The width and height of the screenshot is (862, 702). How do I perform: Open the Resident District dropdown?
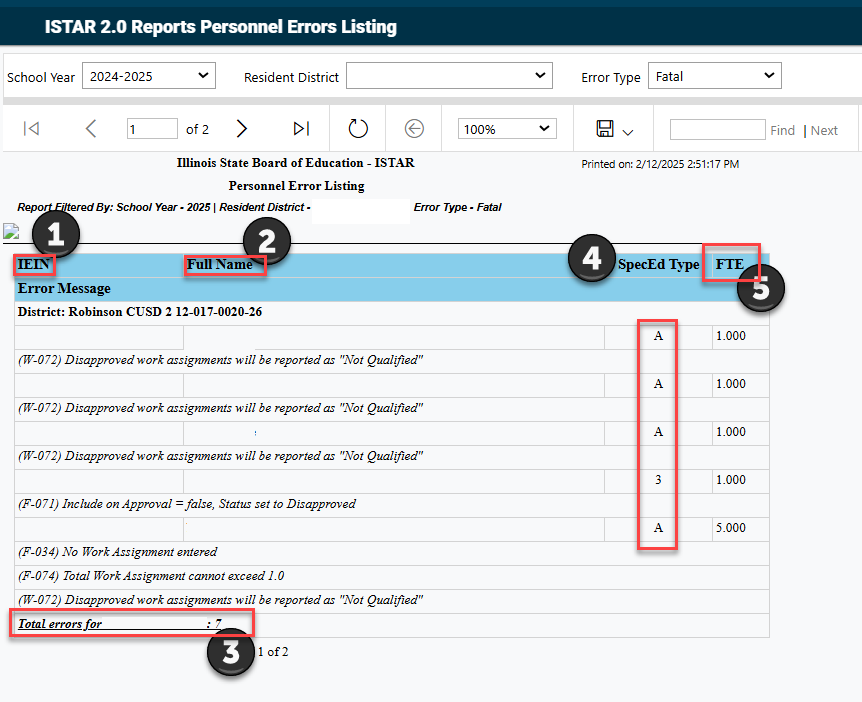point(449,76)
